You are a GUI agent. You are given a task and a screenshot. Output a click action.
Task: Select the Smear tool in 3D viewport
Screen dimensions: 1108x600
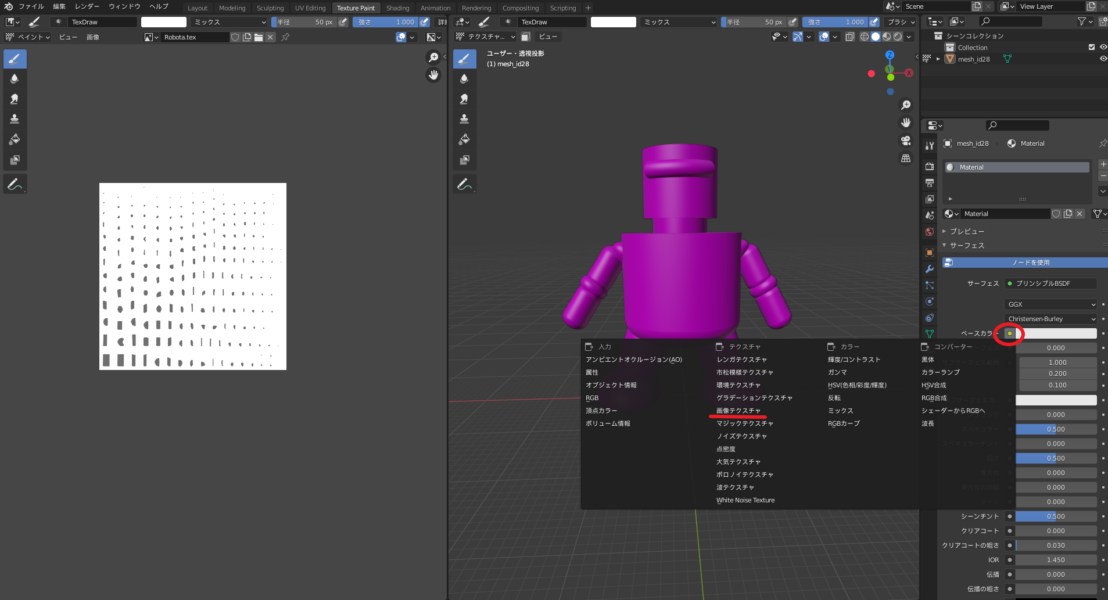pyautogui.click(x=464, y=99)
